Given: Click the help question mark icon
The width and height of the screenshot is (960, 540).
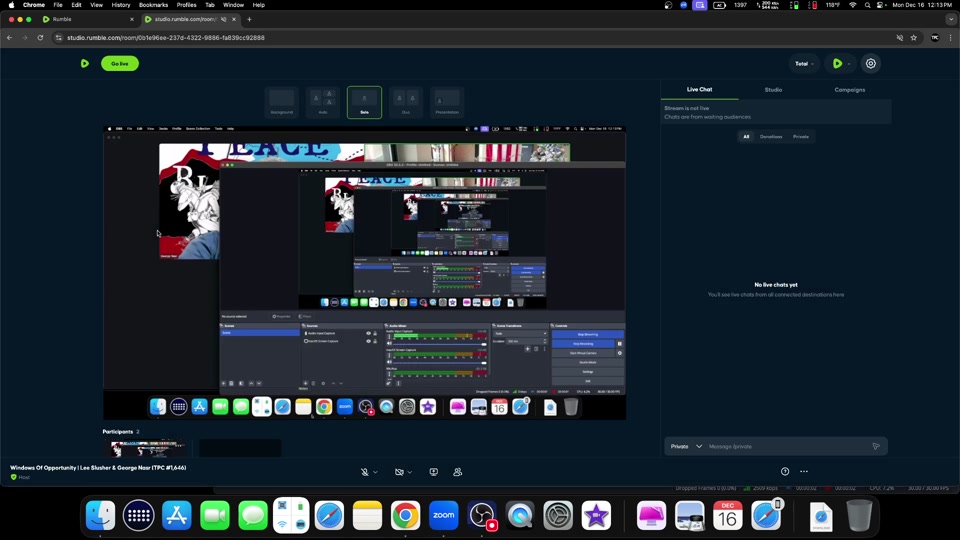Looking at the screenshot, I should (785, 472).
